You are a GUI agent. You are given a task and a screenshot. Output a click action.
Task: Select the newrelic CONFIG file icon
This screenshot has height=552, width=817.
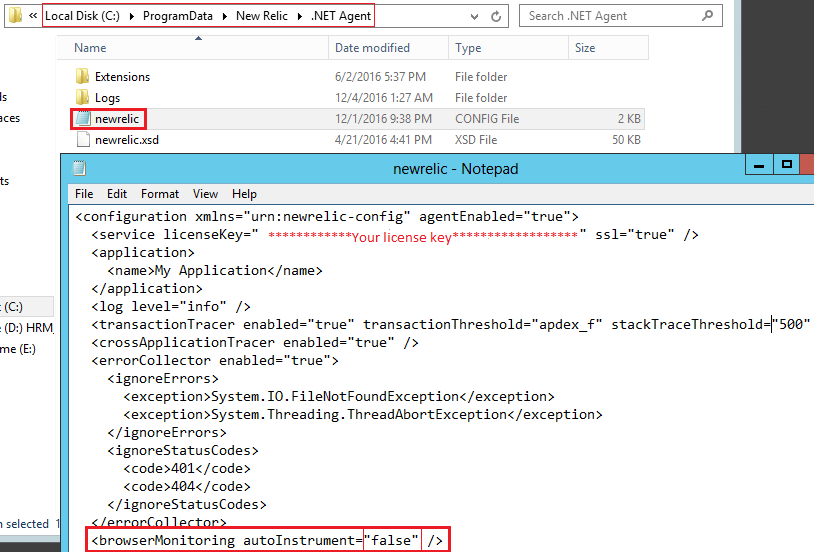pos(82,119)
